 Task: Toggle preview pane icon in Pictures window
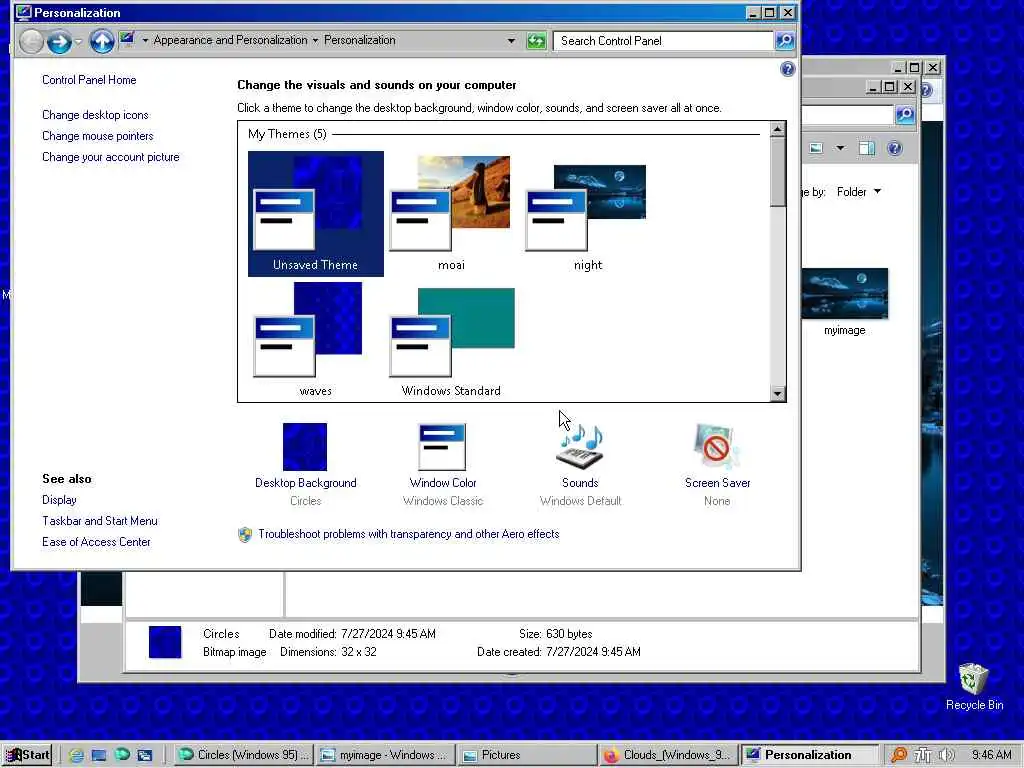[867, 148]
